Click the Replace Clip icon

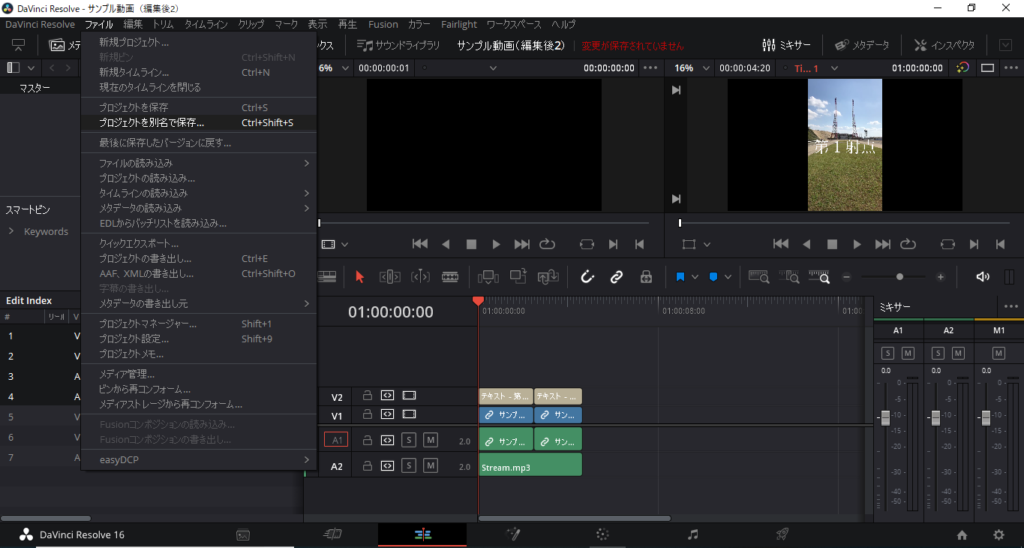click(547, 277)
